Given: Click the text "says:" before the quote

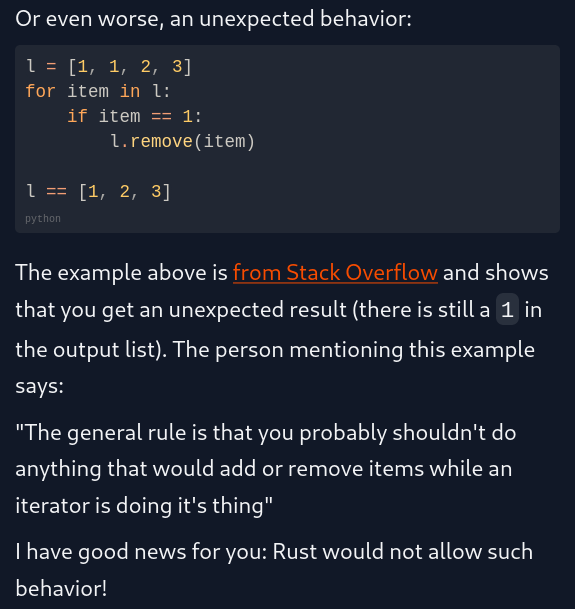Looking at the screenshot, I should (40, 386).
